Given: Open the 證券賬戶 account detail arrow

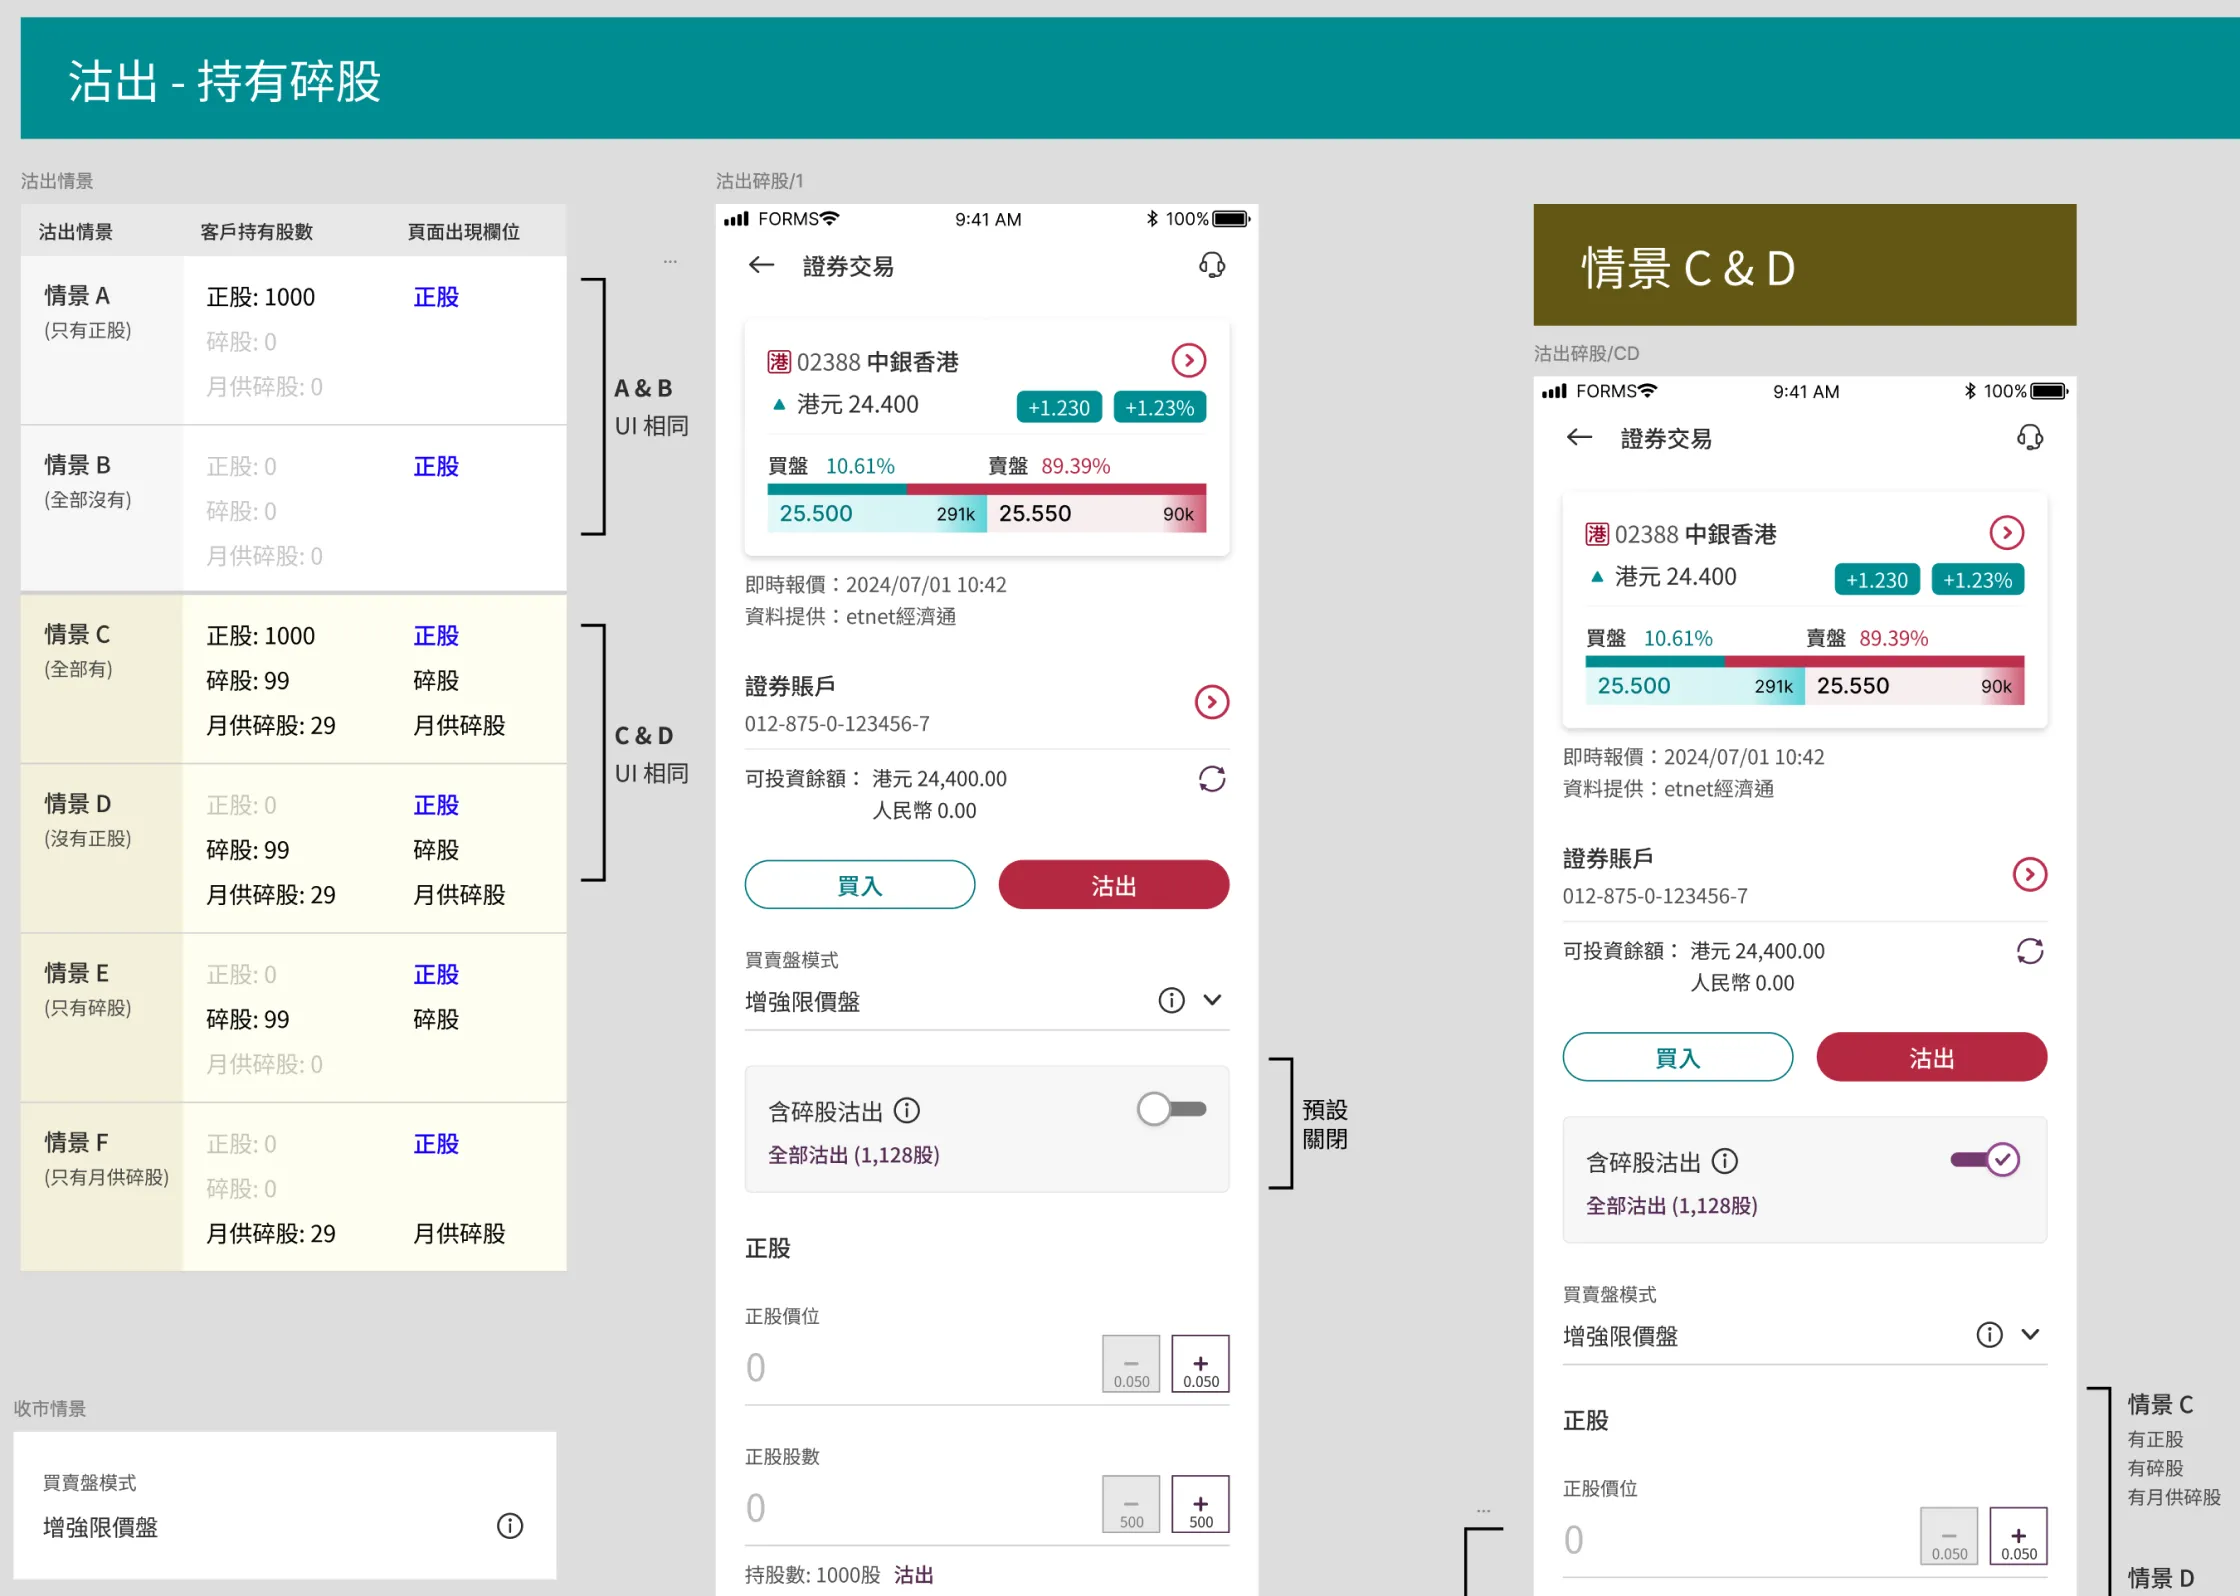Looking at the screenshot, I should coord(1212,702).
